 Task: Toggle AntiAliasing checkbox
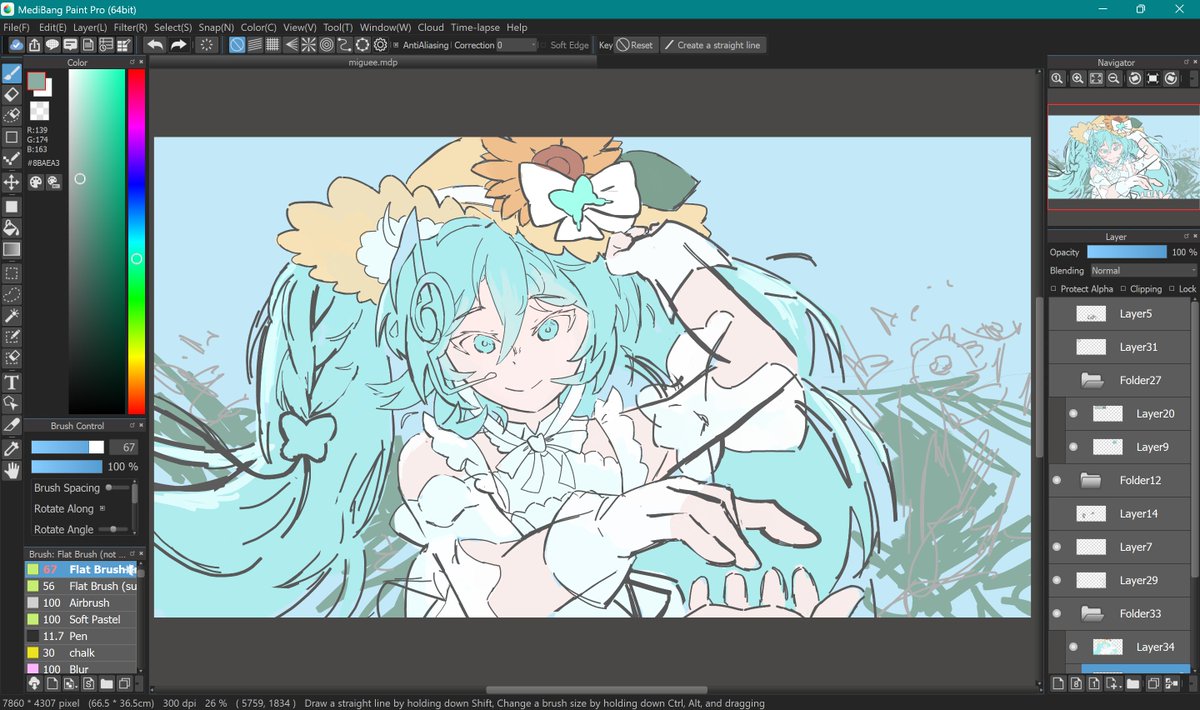[396, 45]
